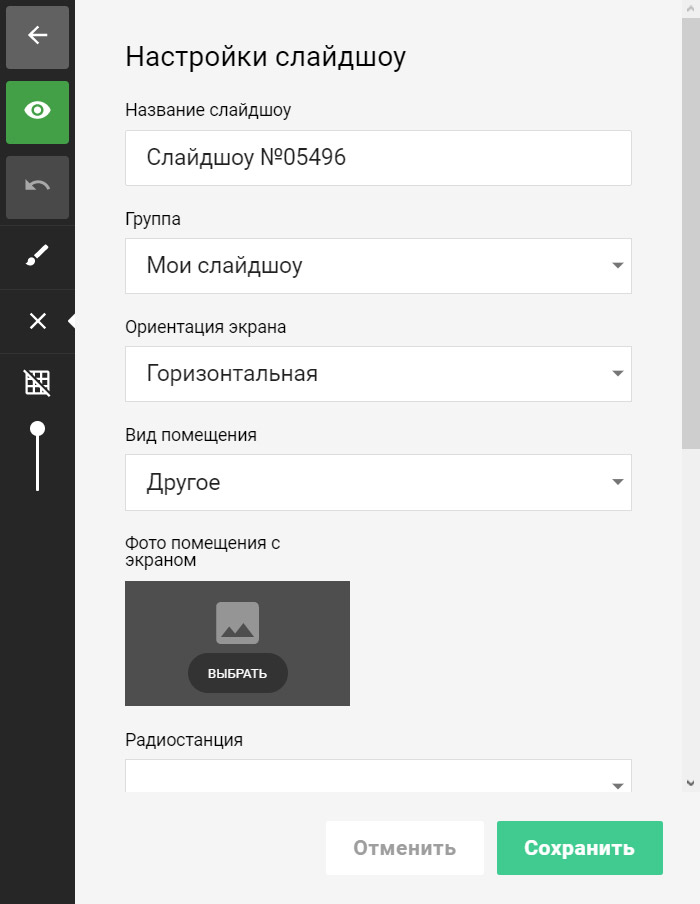
Task: Click the vertical scrollbar thumb
Action: [x=690, y=230]
